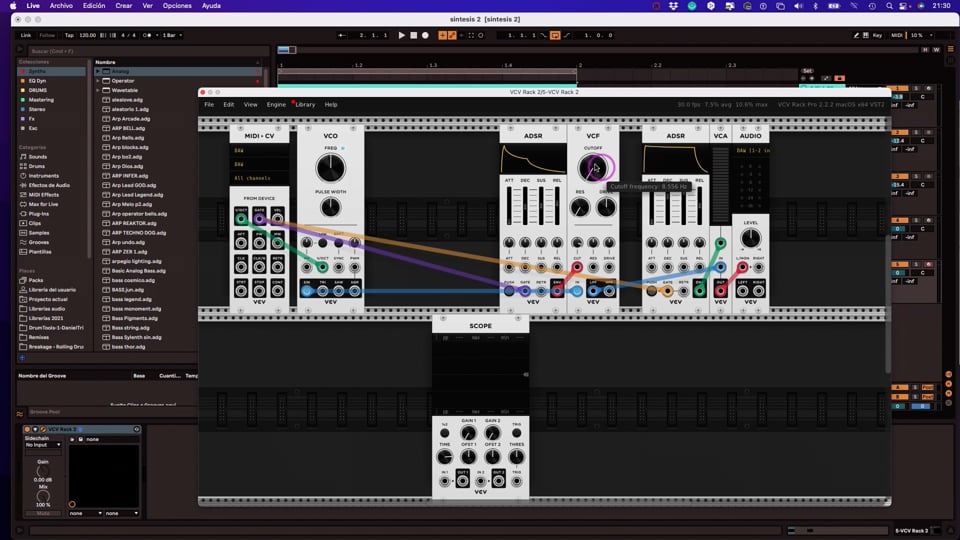Toggle the metronome icon in transport
This screenshot has width=960, height=540.
(147, 36)
